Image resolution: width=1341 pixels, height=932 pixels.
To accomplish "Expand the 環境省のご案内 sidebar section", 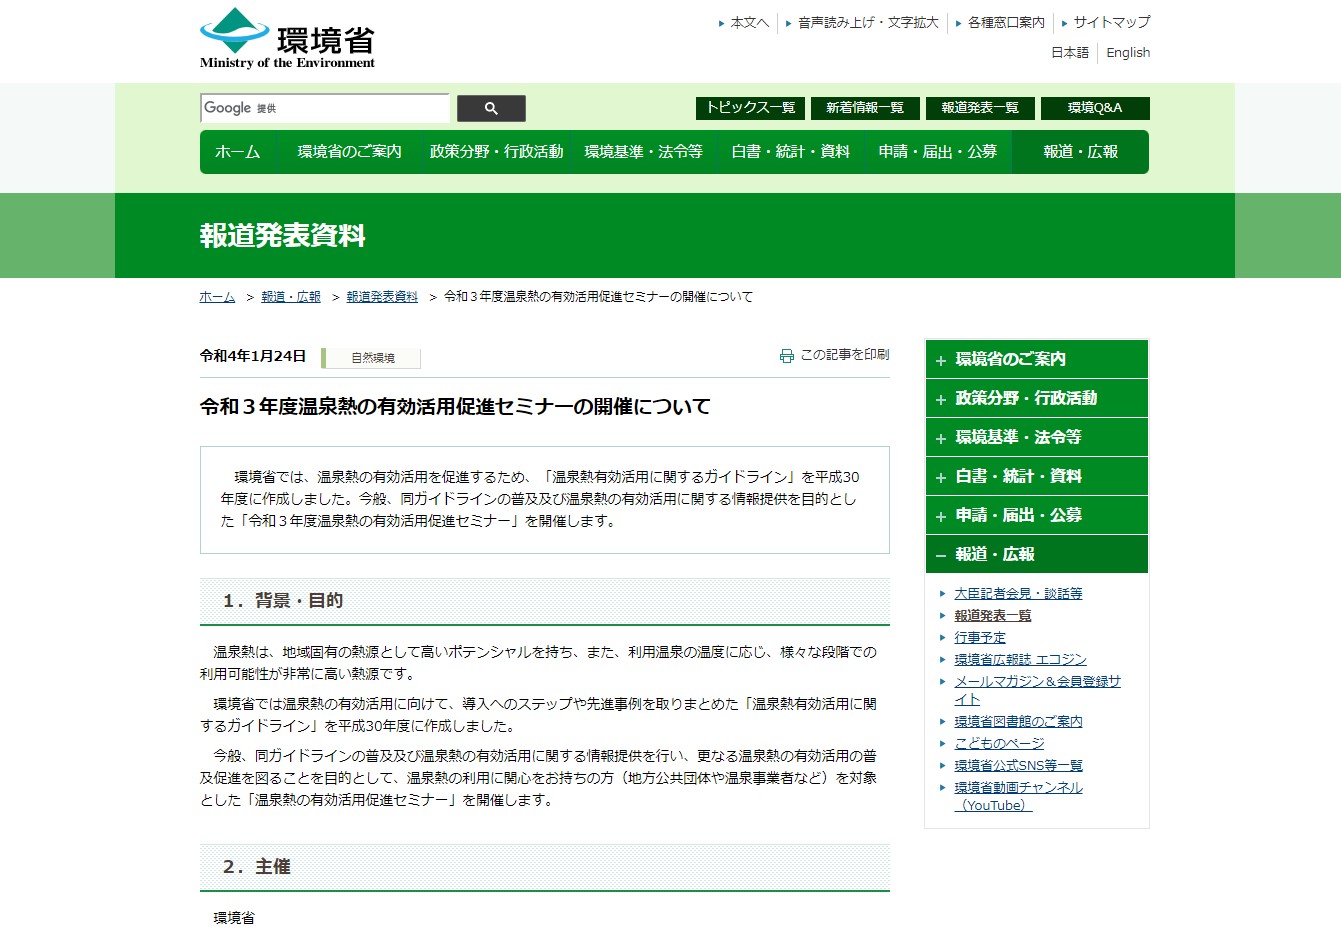I will (x=1036, y=359).
